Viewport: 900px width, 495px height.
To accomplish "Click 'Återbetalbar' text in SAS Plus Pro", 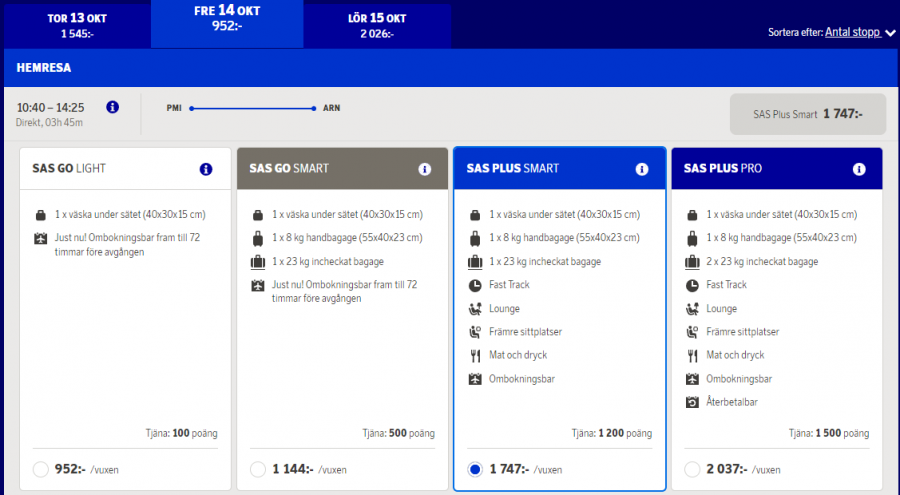I will 732,402.
